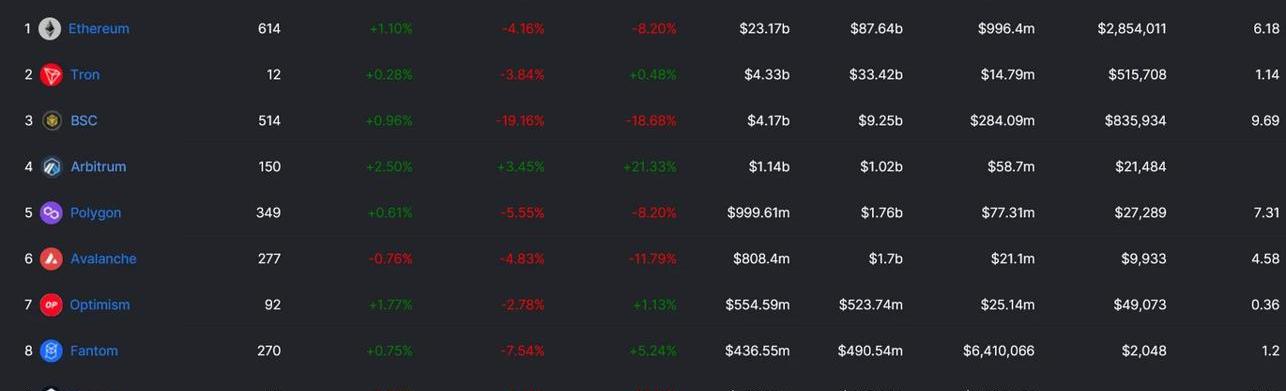Click the Ethereum logo icon

click(x=50, y=29)
